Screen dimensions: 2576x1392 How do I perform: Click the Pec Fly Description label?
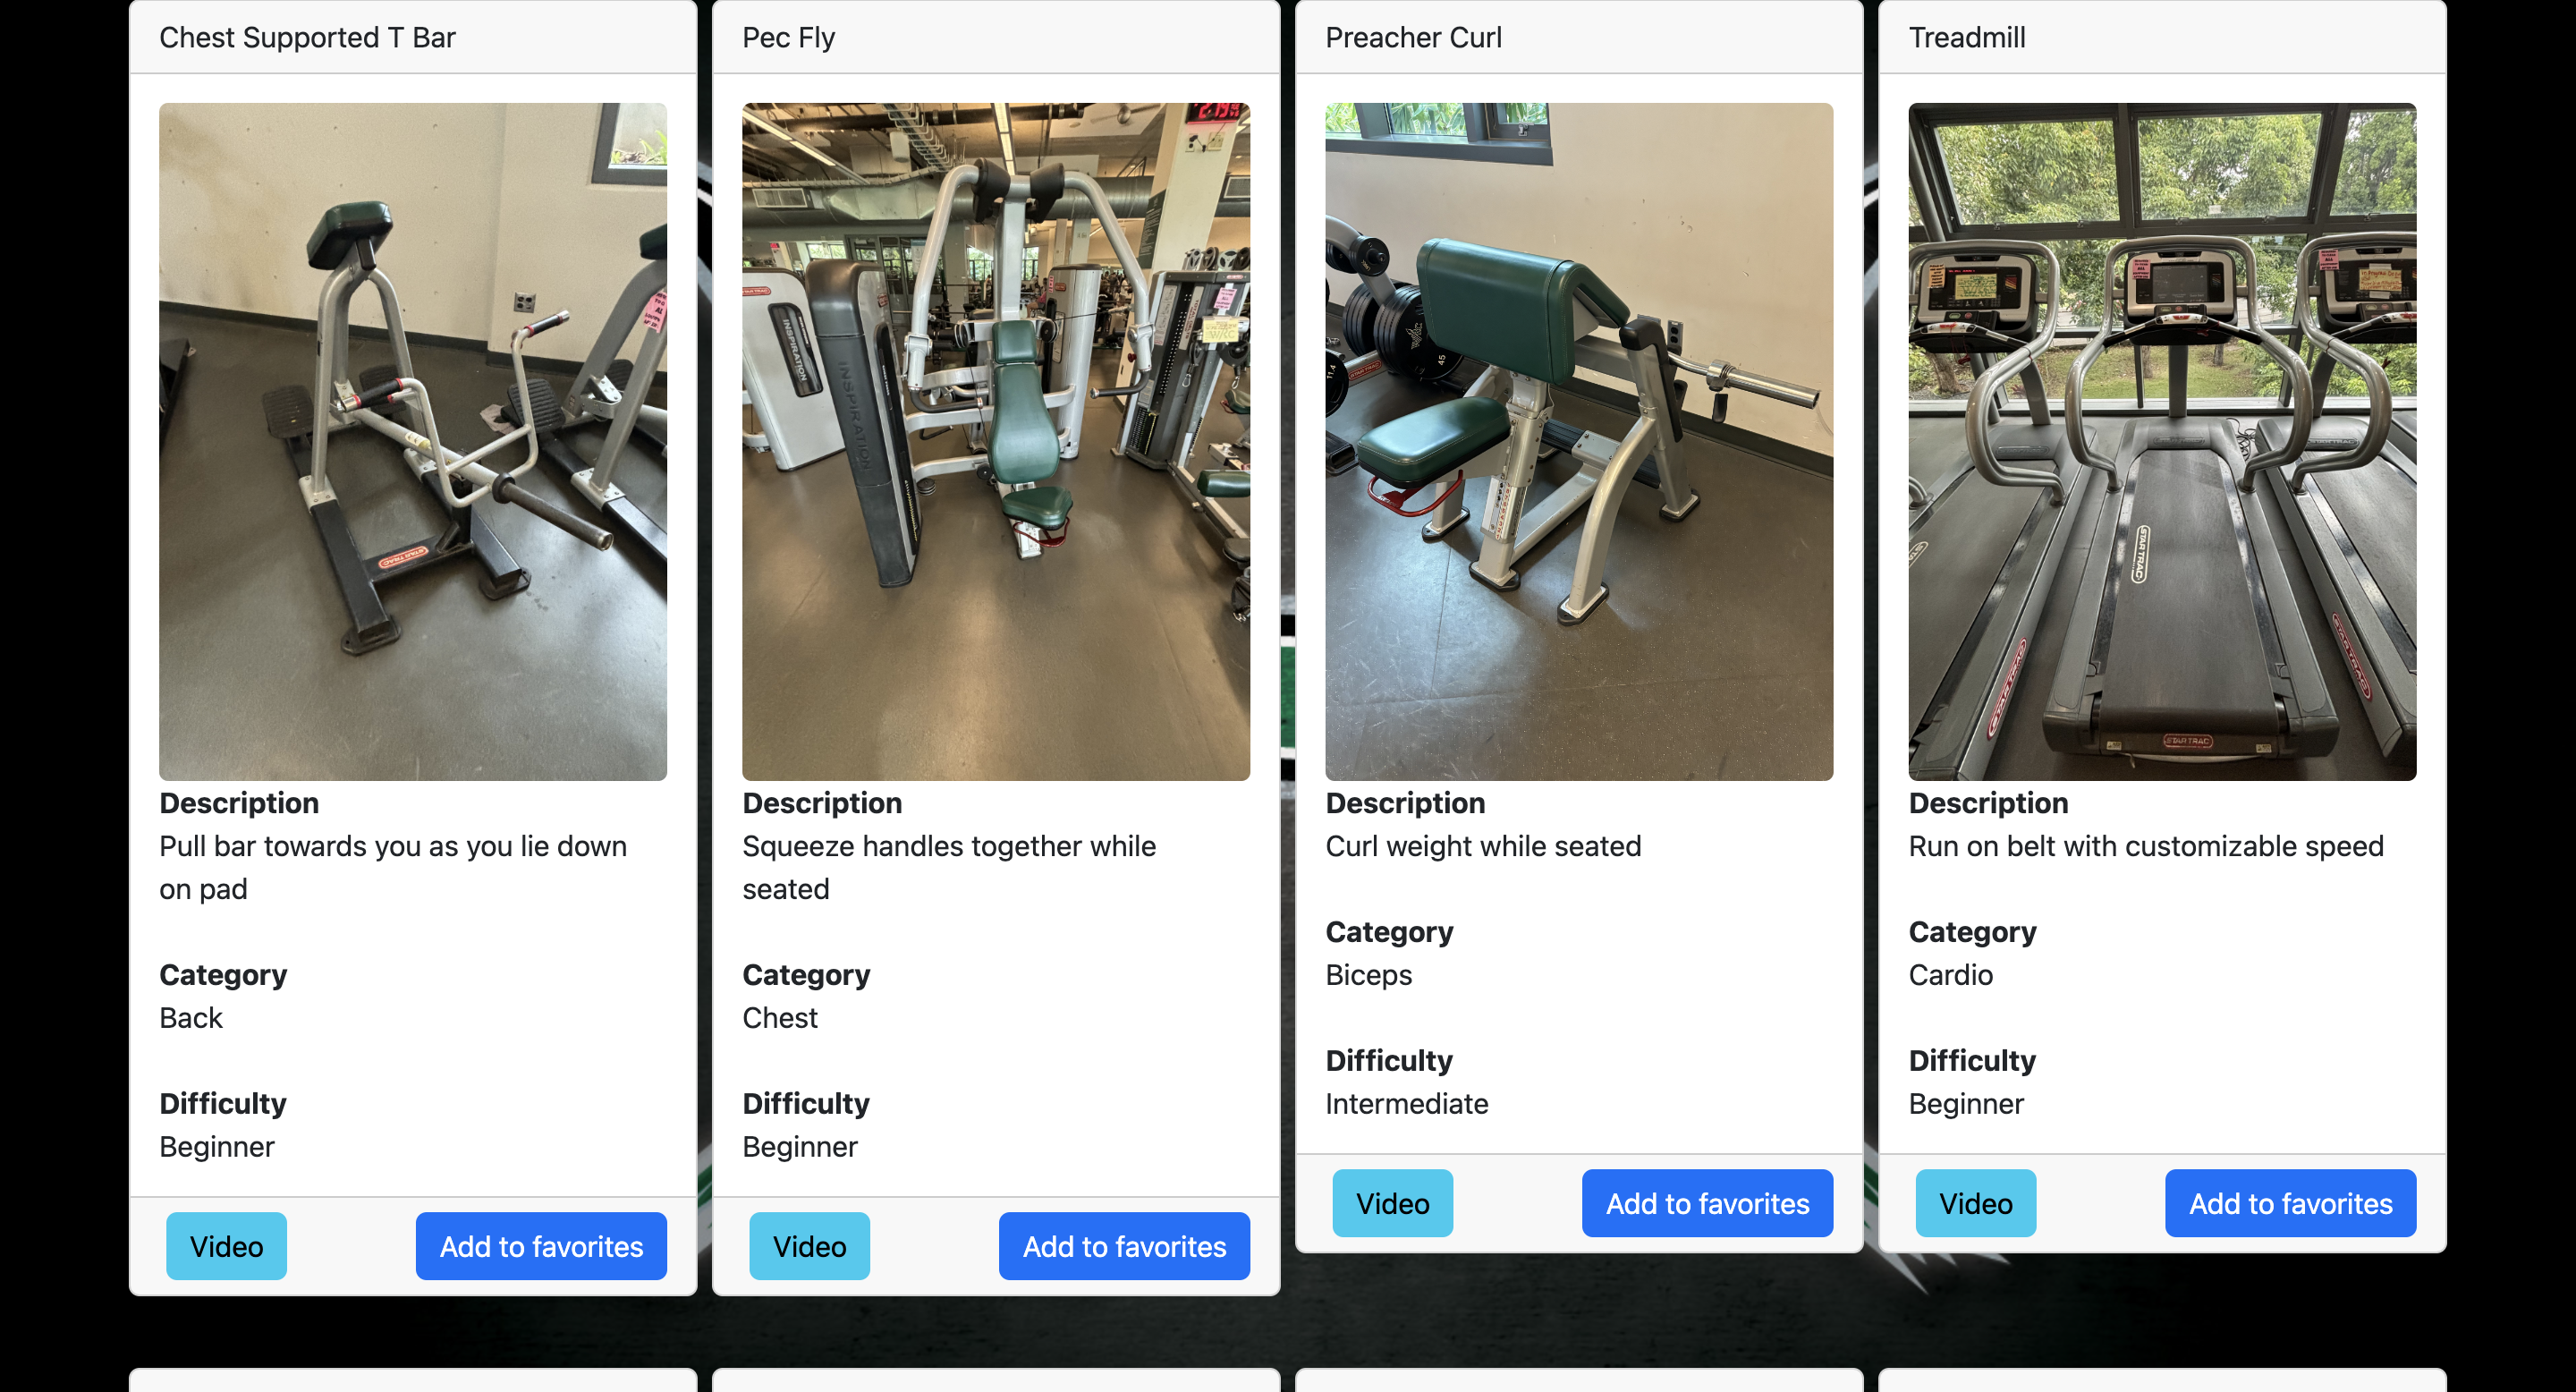(823, 802)
